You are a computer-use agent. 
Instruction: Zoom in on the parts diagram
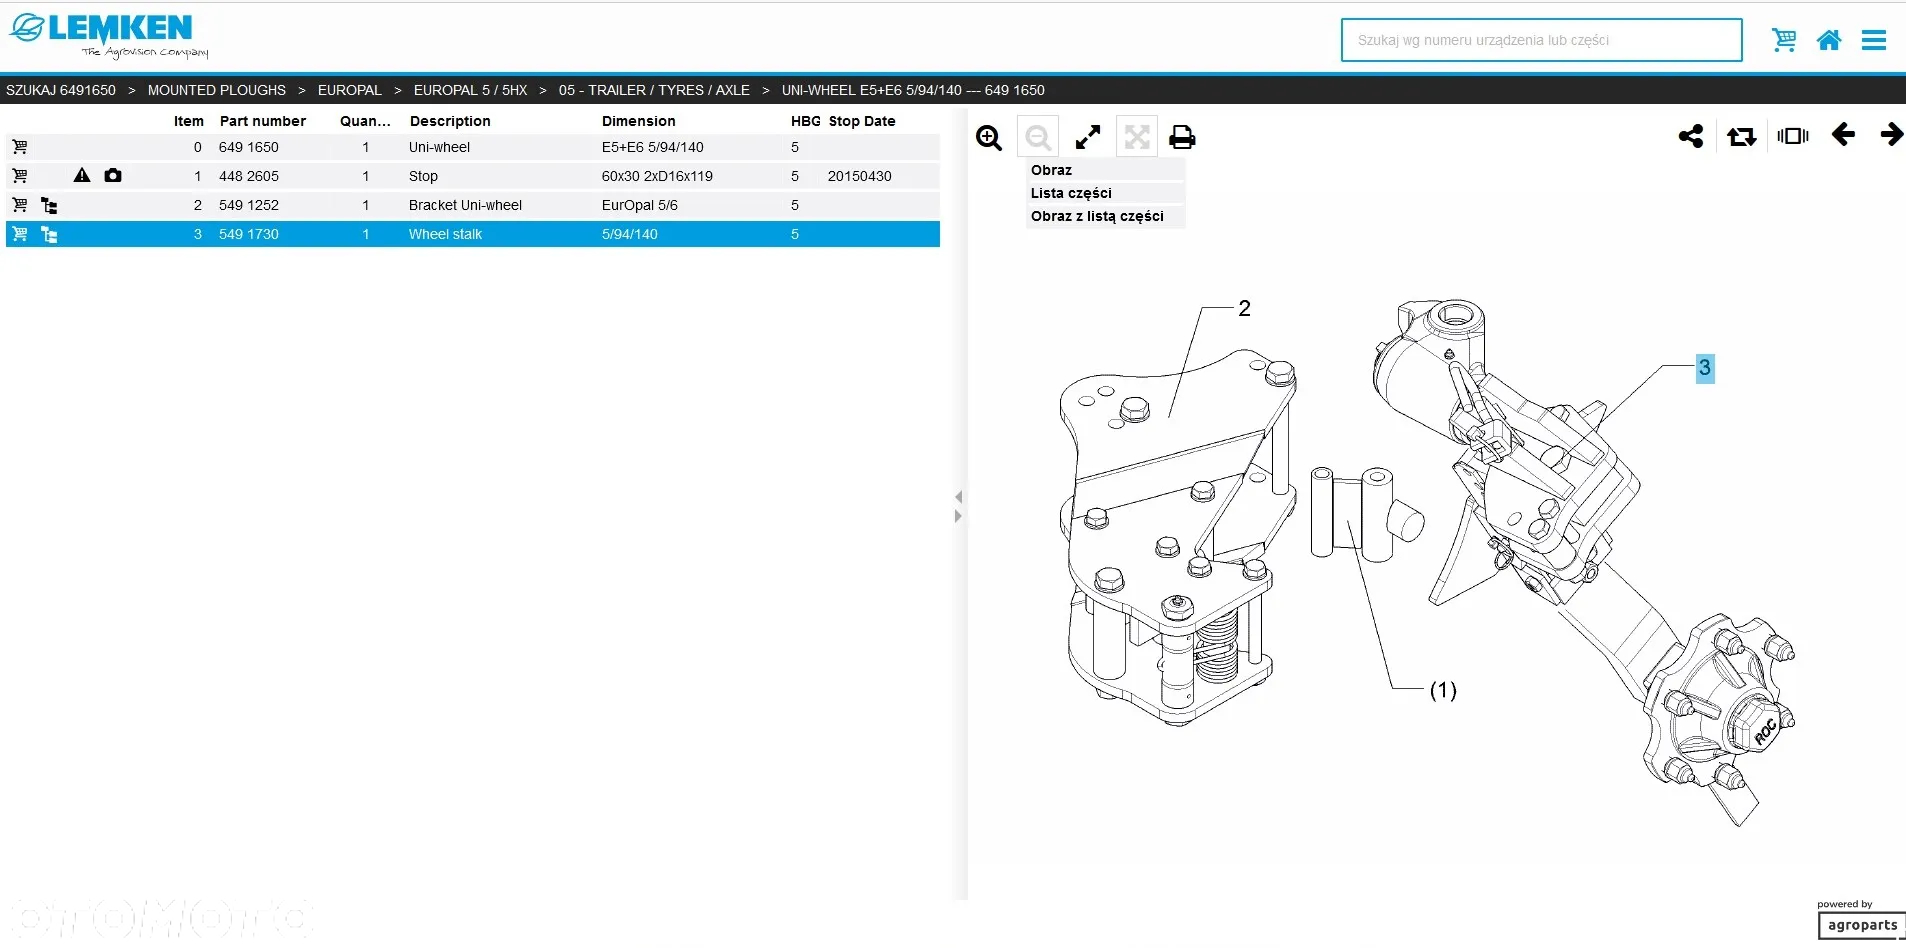point(989,137)
